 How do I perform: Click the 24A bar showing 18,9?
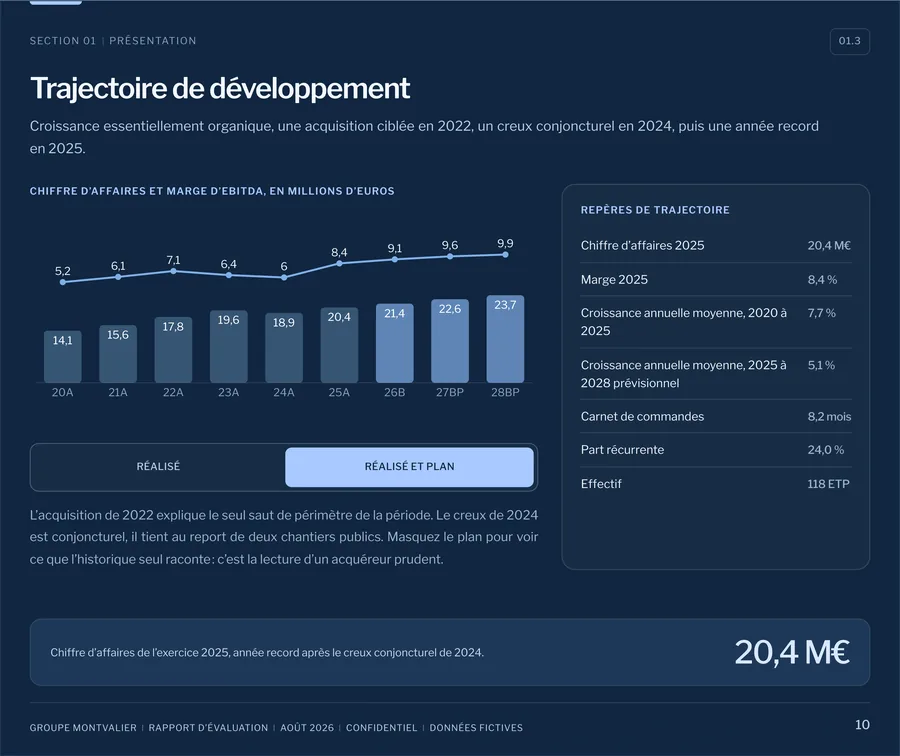point(284,348)
